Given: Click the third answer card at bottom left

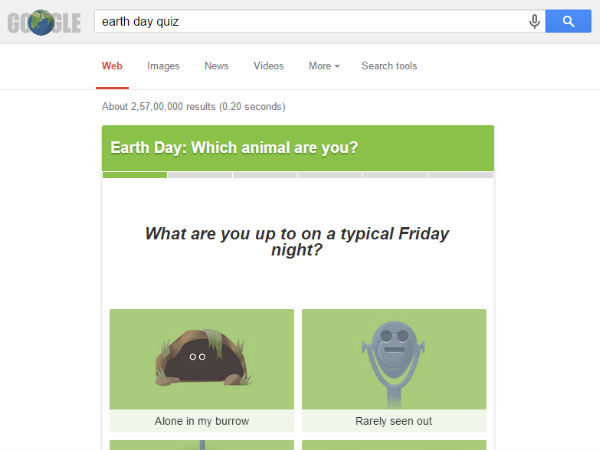Looking at the screenshot, I should pyautogui.click(x=201, y=445).
